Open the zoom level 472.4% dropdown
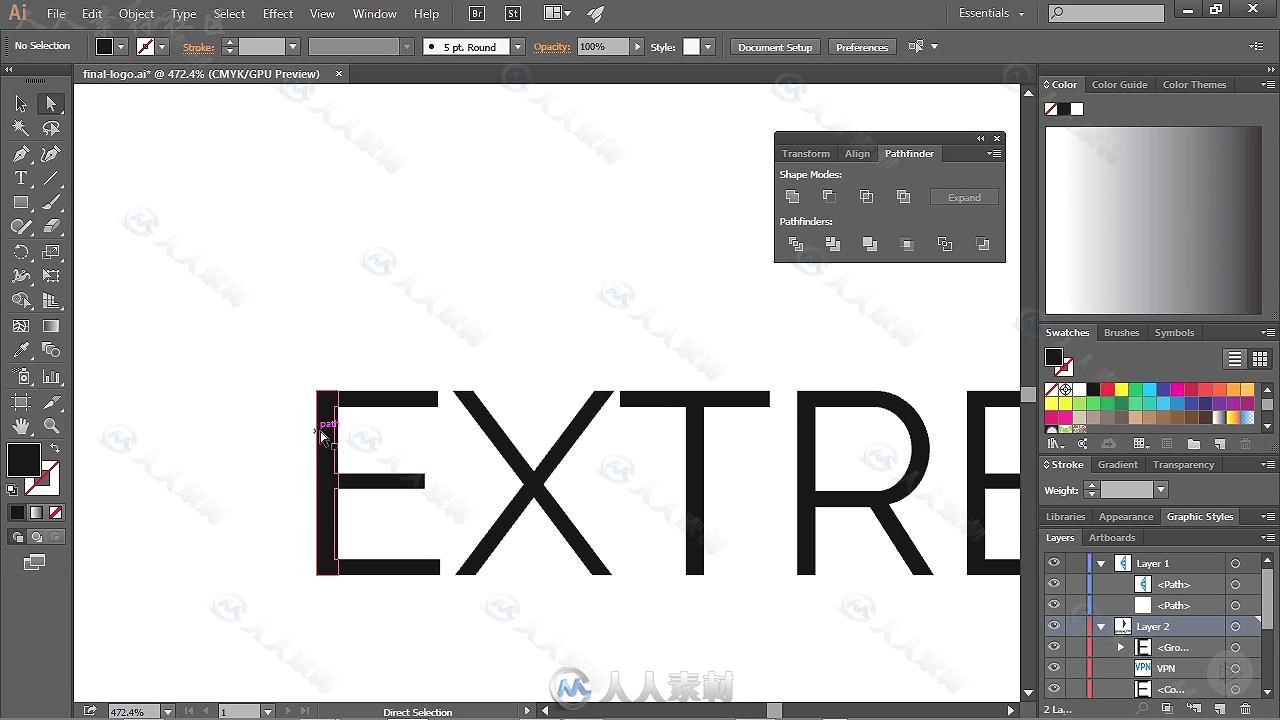 pyautogui.click(x=167, y=712)
